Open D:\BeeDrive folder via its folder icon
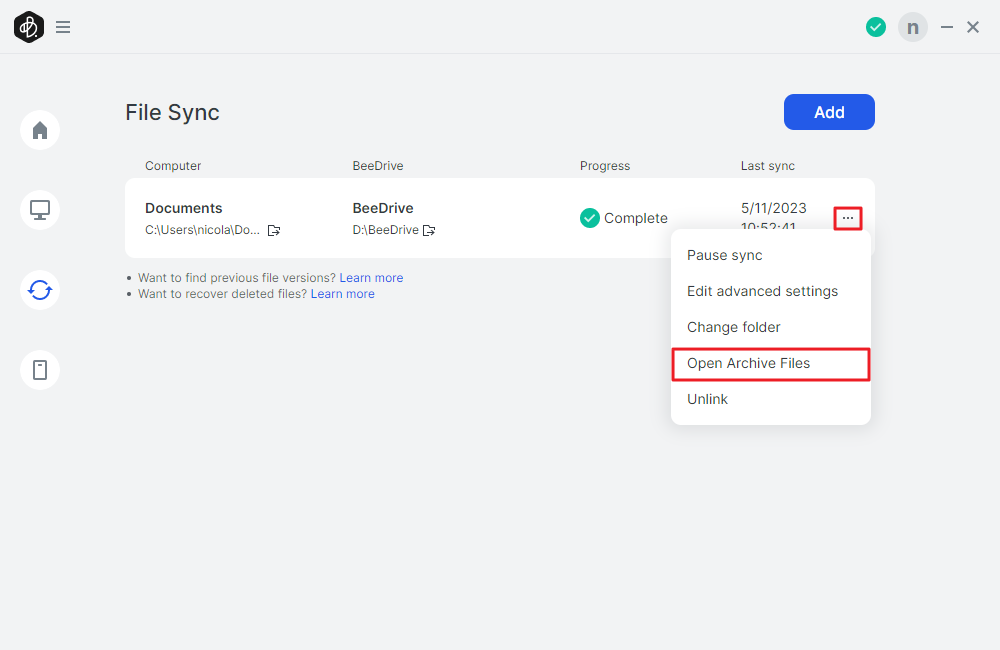This screenshot has height=650, width=1000. click(429, 230)
